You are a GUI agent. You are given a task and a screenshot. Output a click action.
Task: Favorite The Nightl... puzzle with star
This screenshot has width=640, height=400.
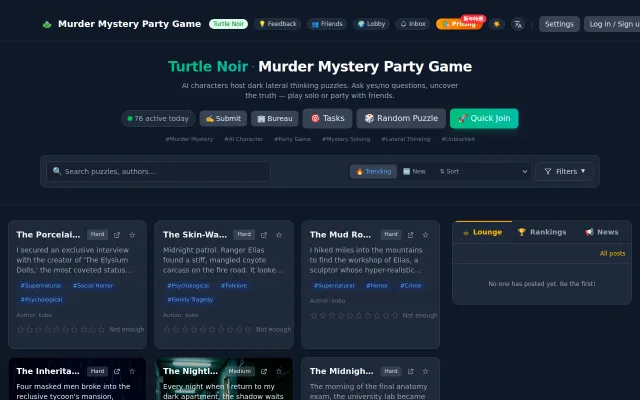279,371
